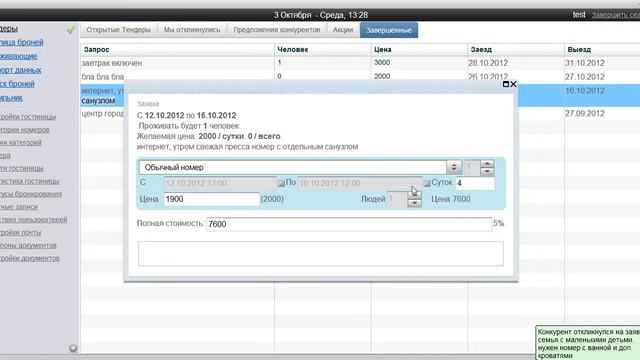Switch to the Мы откликнулись tab
The image size is (640, 360).
pyautogui.click(x=192, y=30)
